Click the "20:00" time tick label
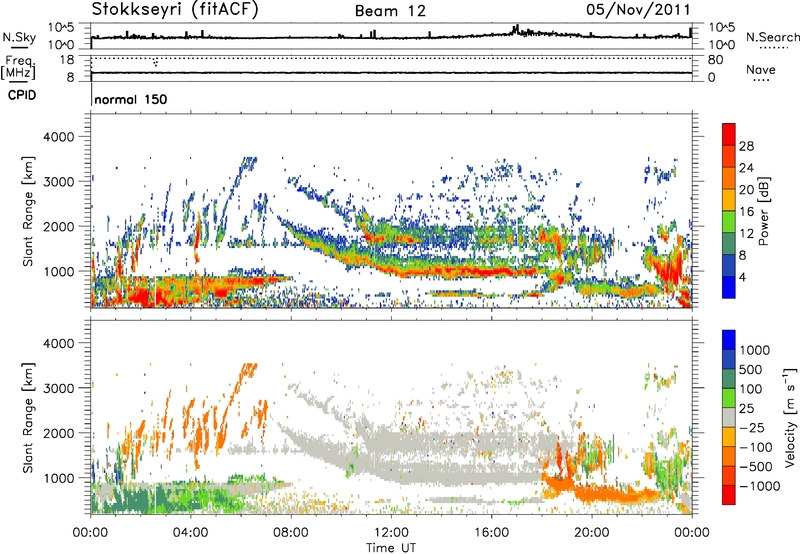This screenshot has height=554, width=800. (591, 533)
